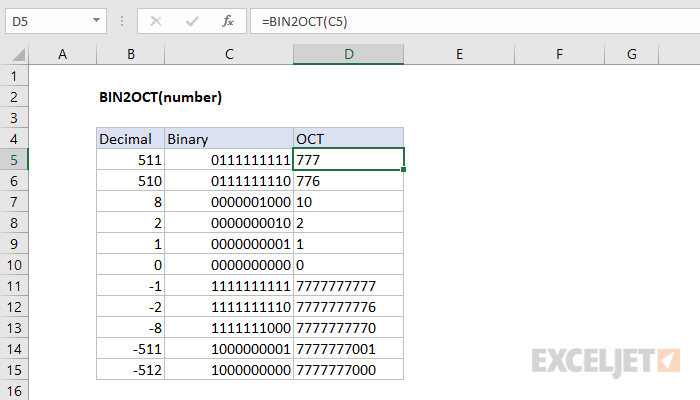This screenshot has height=400, width=700.
Task: Click the Select All corner triangle
Action: [18, 55]
